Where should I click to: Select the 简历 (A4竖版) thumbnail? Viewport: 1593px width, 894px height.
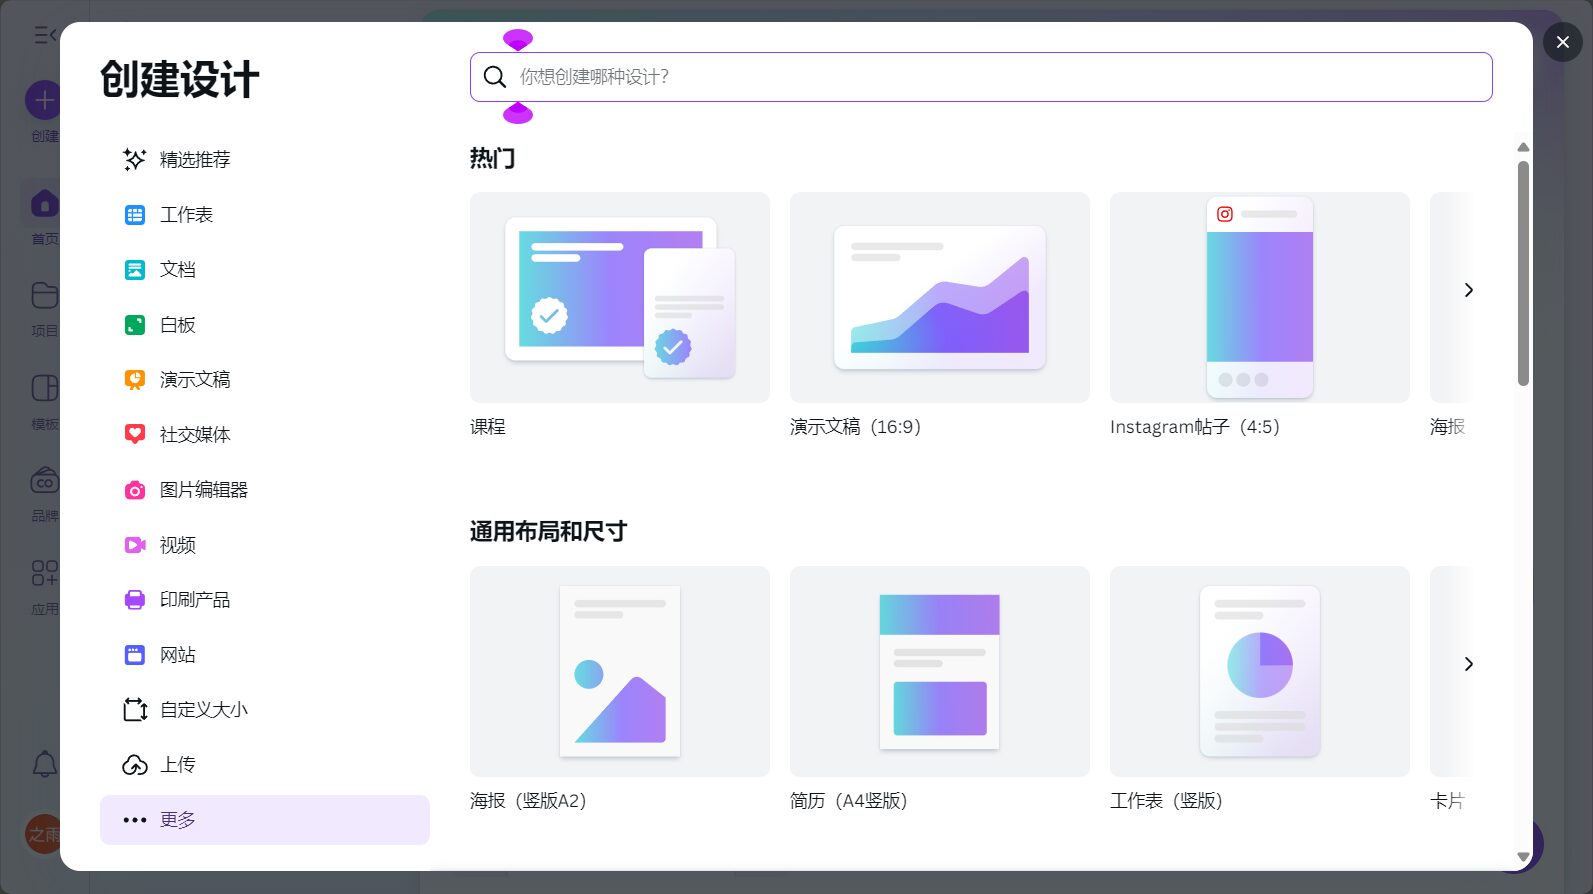click(940, 672)
